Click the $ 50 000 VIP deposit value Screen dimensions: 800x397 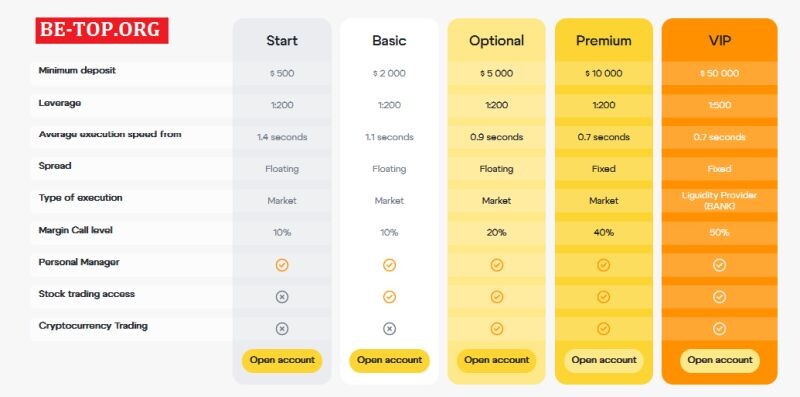point(719,73)
